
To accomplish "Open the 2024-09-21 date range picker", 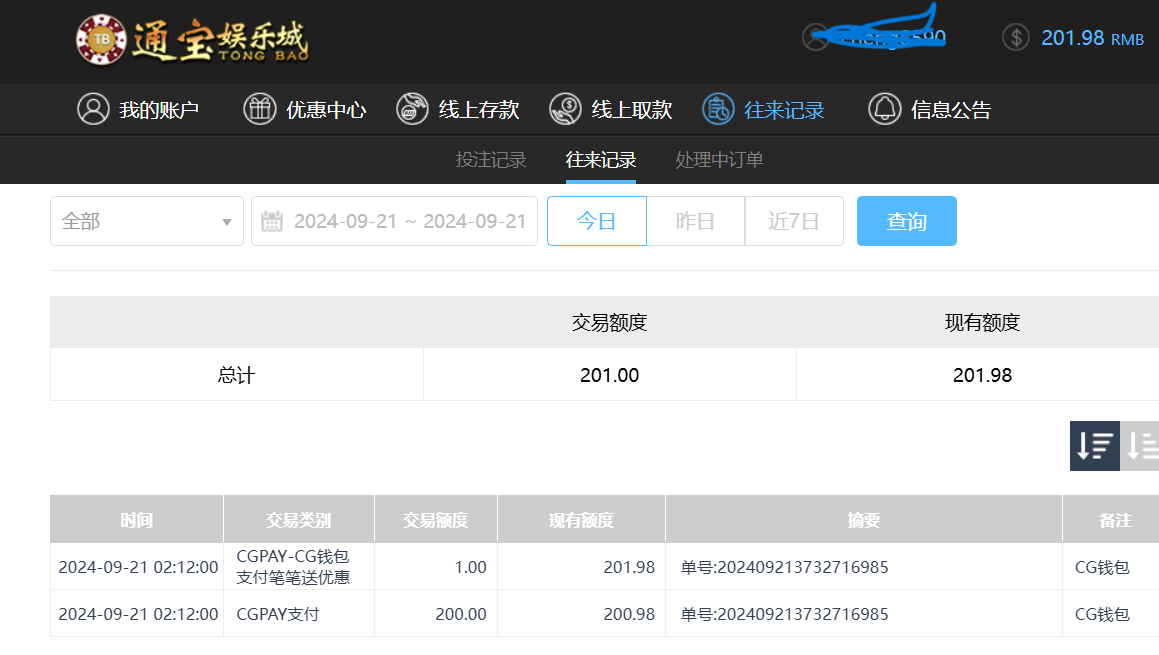I will (x=409, y=221).
